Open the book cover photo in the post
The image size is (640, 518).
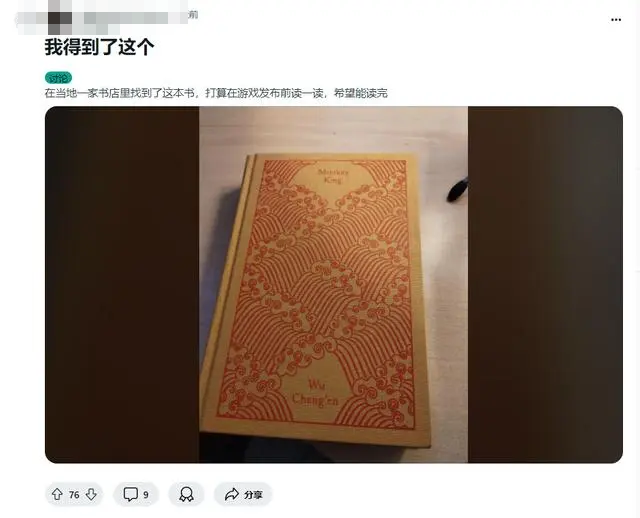(333, 285)
